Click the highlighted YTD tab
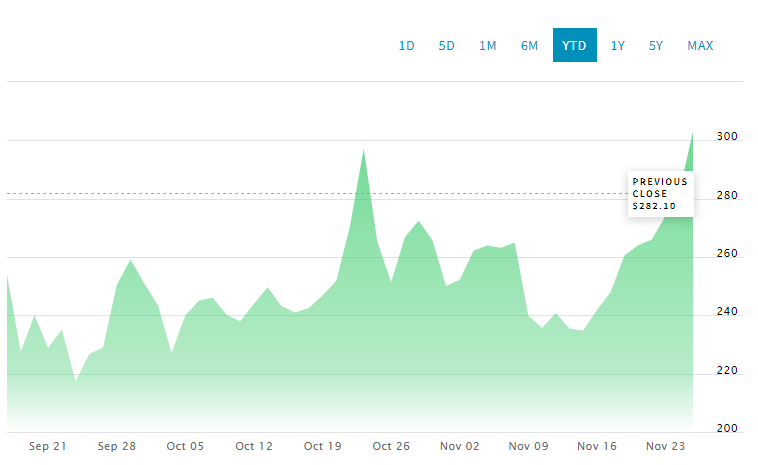 pyautogui.click(x=574, y=45)
